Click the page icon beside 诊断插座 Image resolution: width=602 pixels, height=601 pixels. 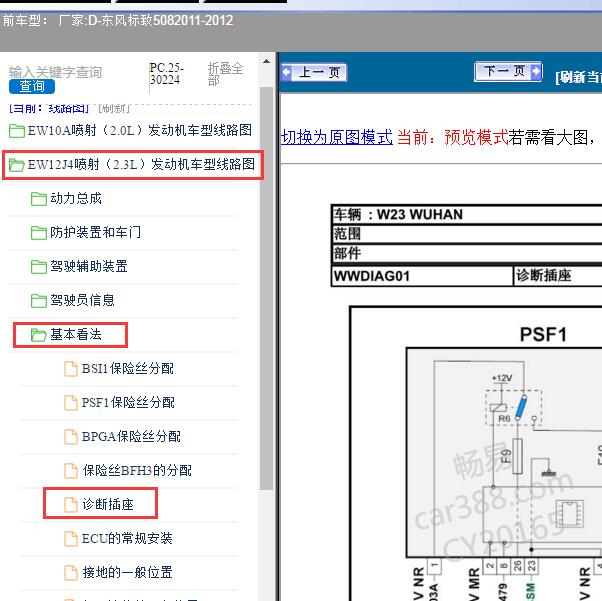pyautogui.click(x=71, y=505)
